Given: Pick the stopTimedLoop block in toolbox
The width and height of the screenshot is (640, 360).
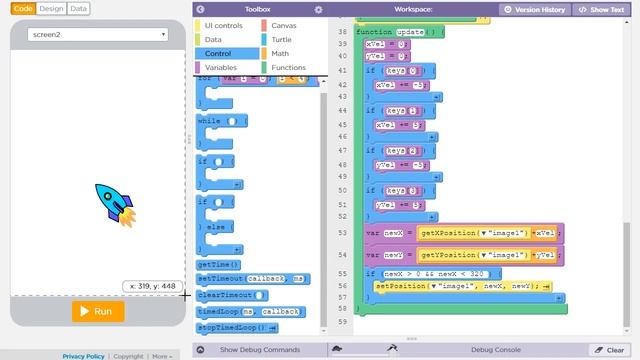Looking at the screenshot, I should [x=237, y=328].
